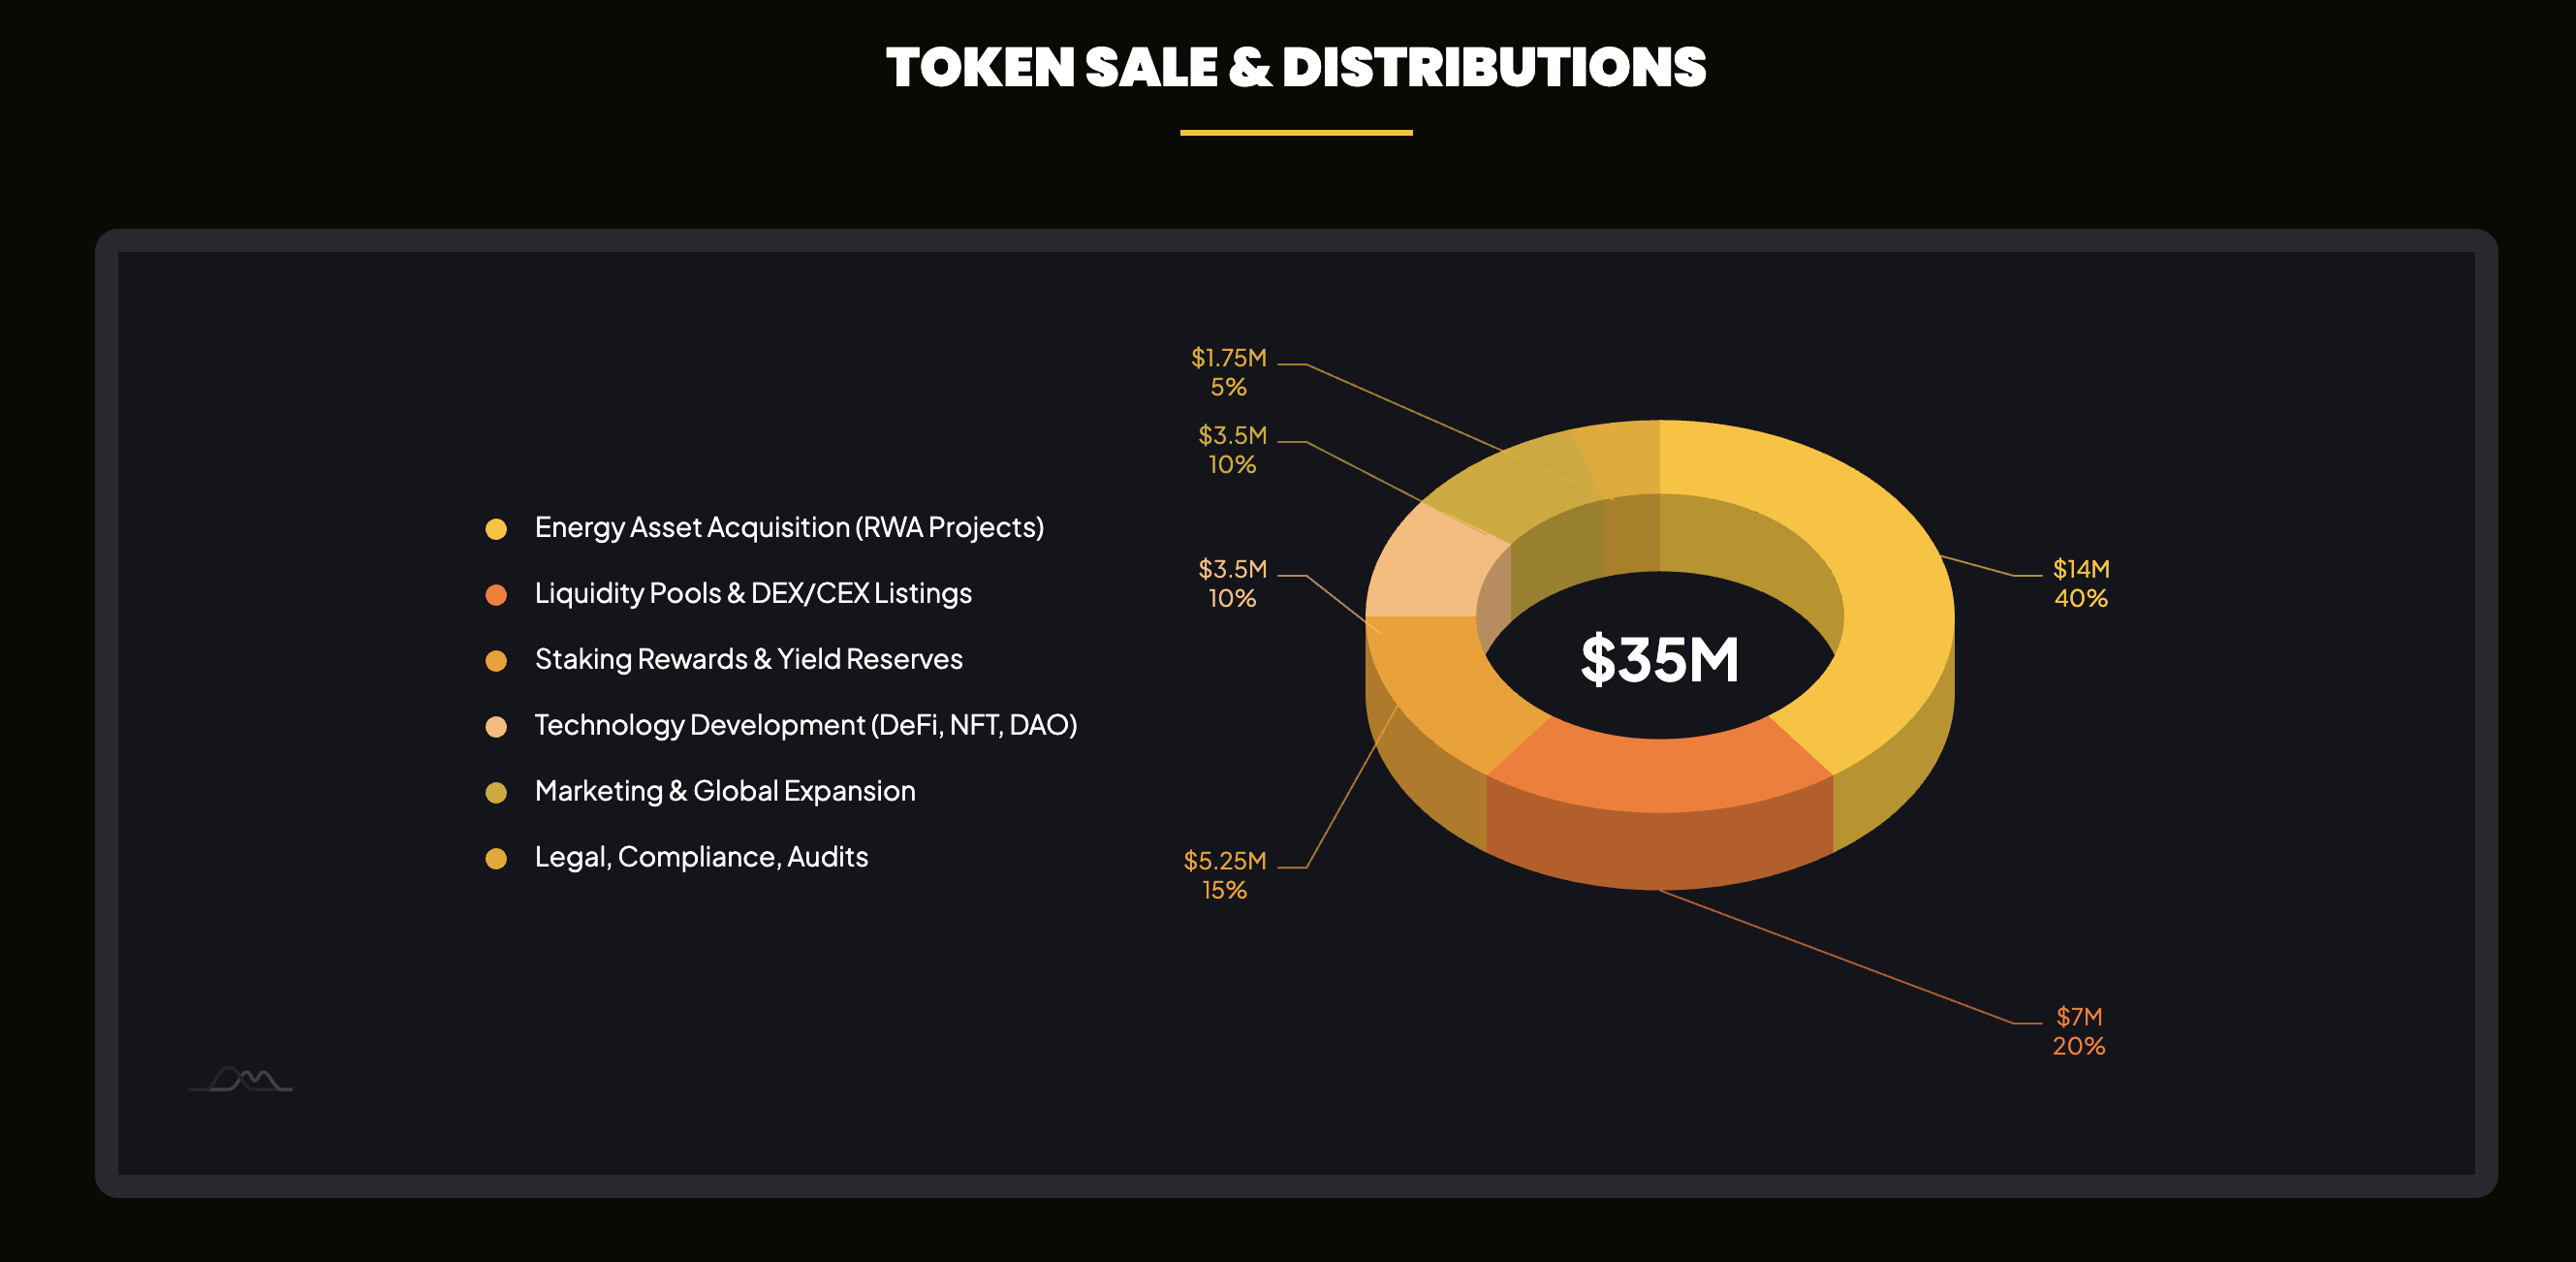Click the orange Liquidity Pools legend dot
This screenshot has width=2576, height=1262.
[x=496, y=594]
